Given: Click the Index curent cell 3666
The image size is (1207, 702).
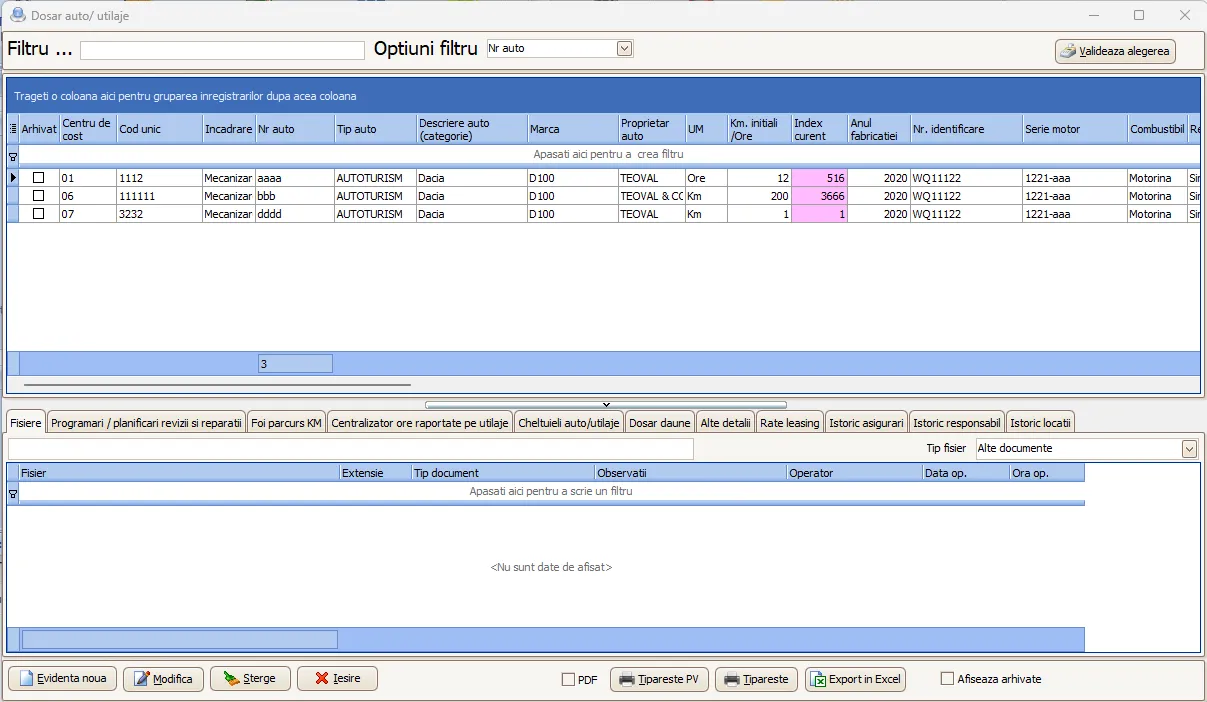Looking at the screenshot, I should tap(819, 196).
